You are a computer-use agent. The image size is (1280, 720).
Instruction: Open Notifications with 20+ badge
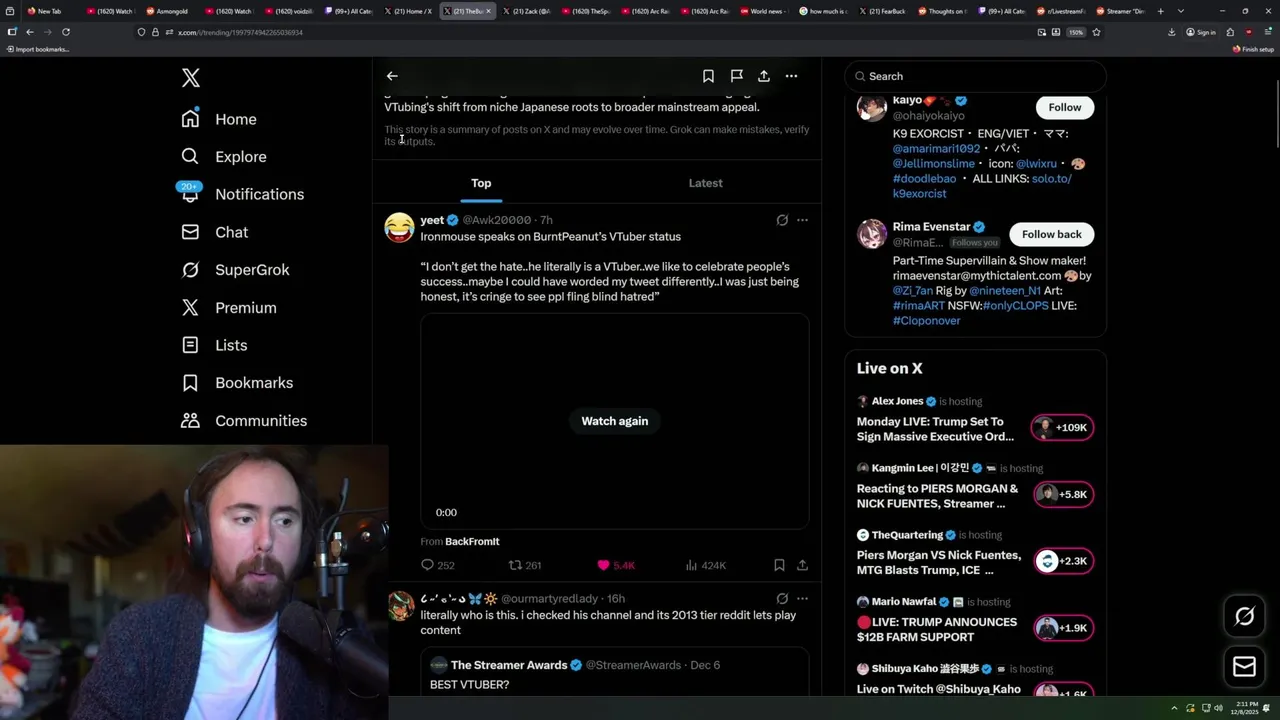[x=241, y=194]
